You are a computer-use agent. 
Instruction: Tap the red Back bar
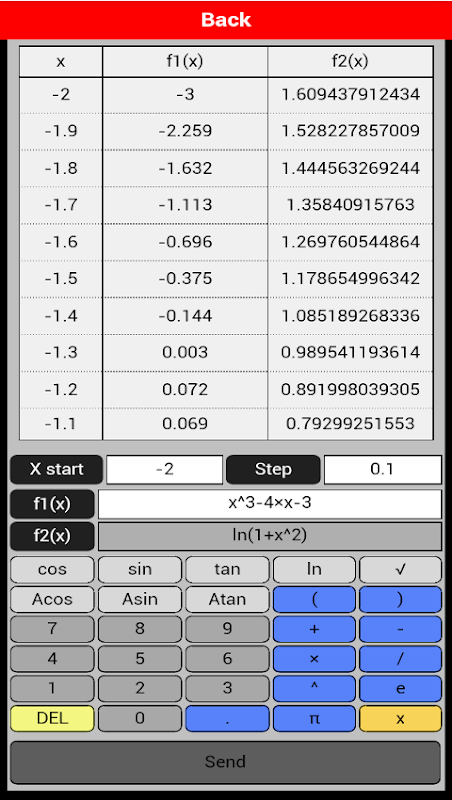226,19
